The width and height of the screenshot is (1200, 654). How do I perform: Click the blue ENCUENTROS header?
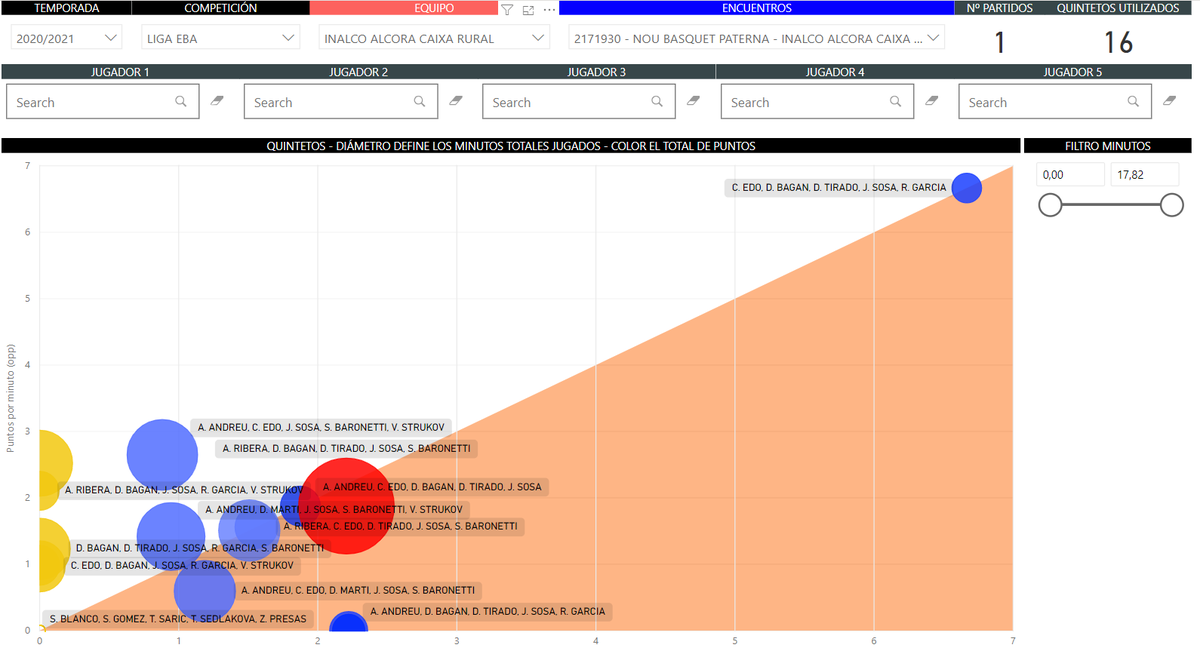(756, 8)
